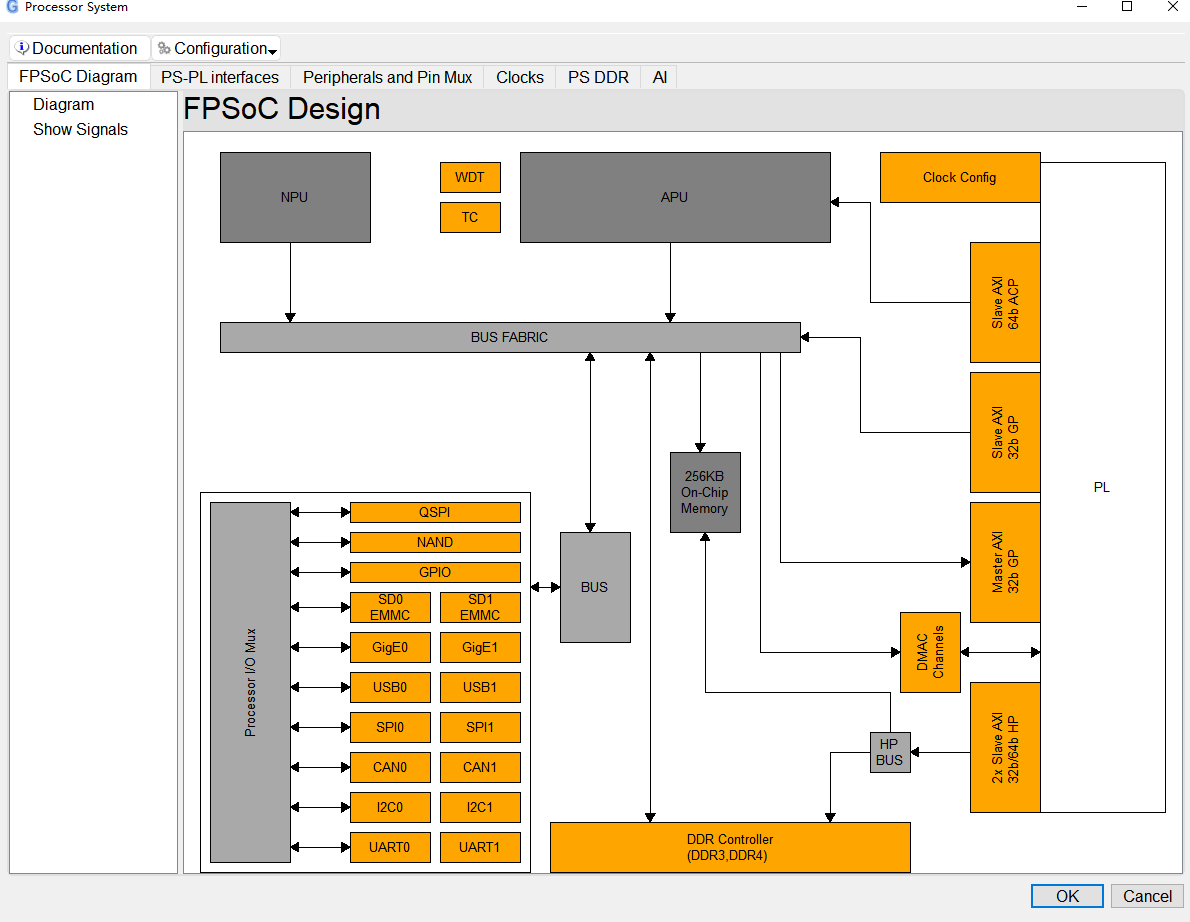Screen dimensions: 1190x922
Task: Click the Processor I/O Mux block
Action: pos(250,682)
